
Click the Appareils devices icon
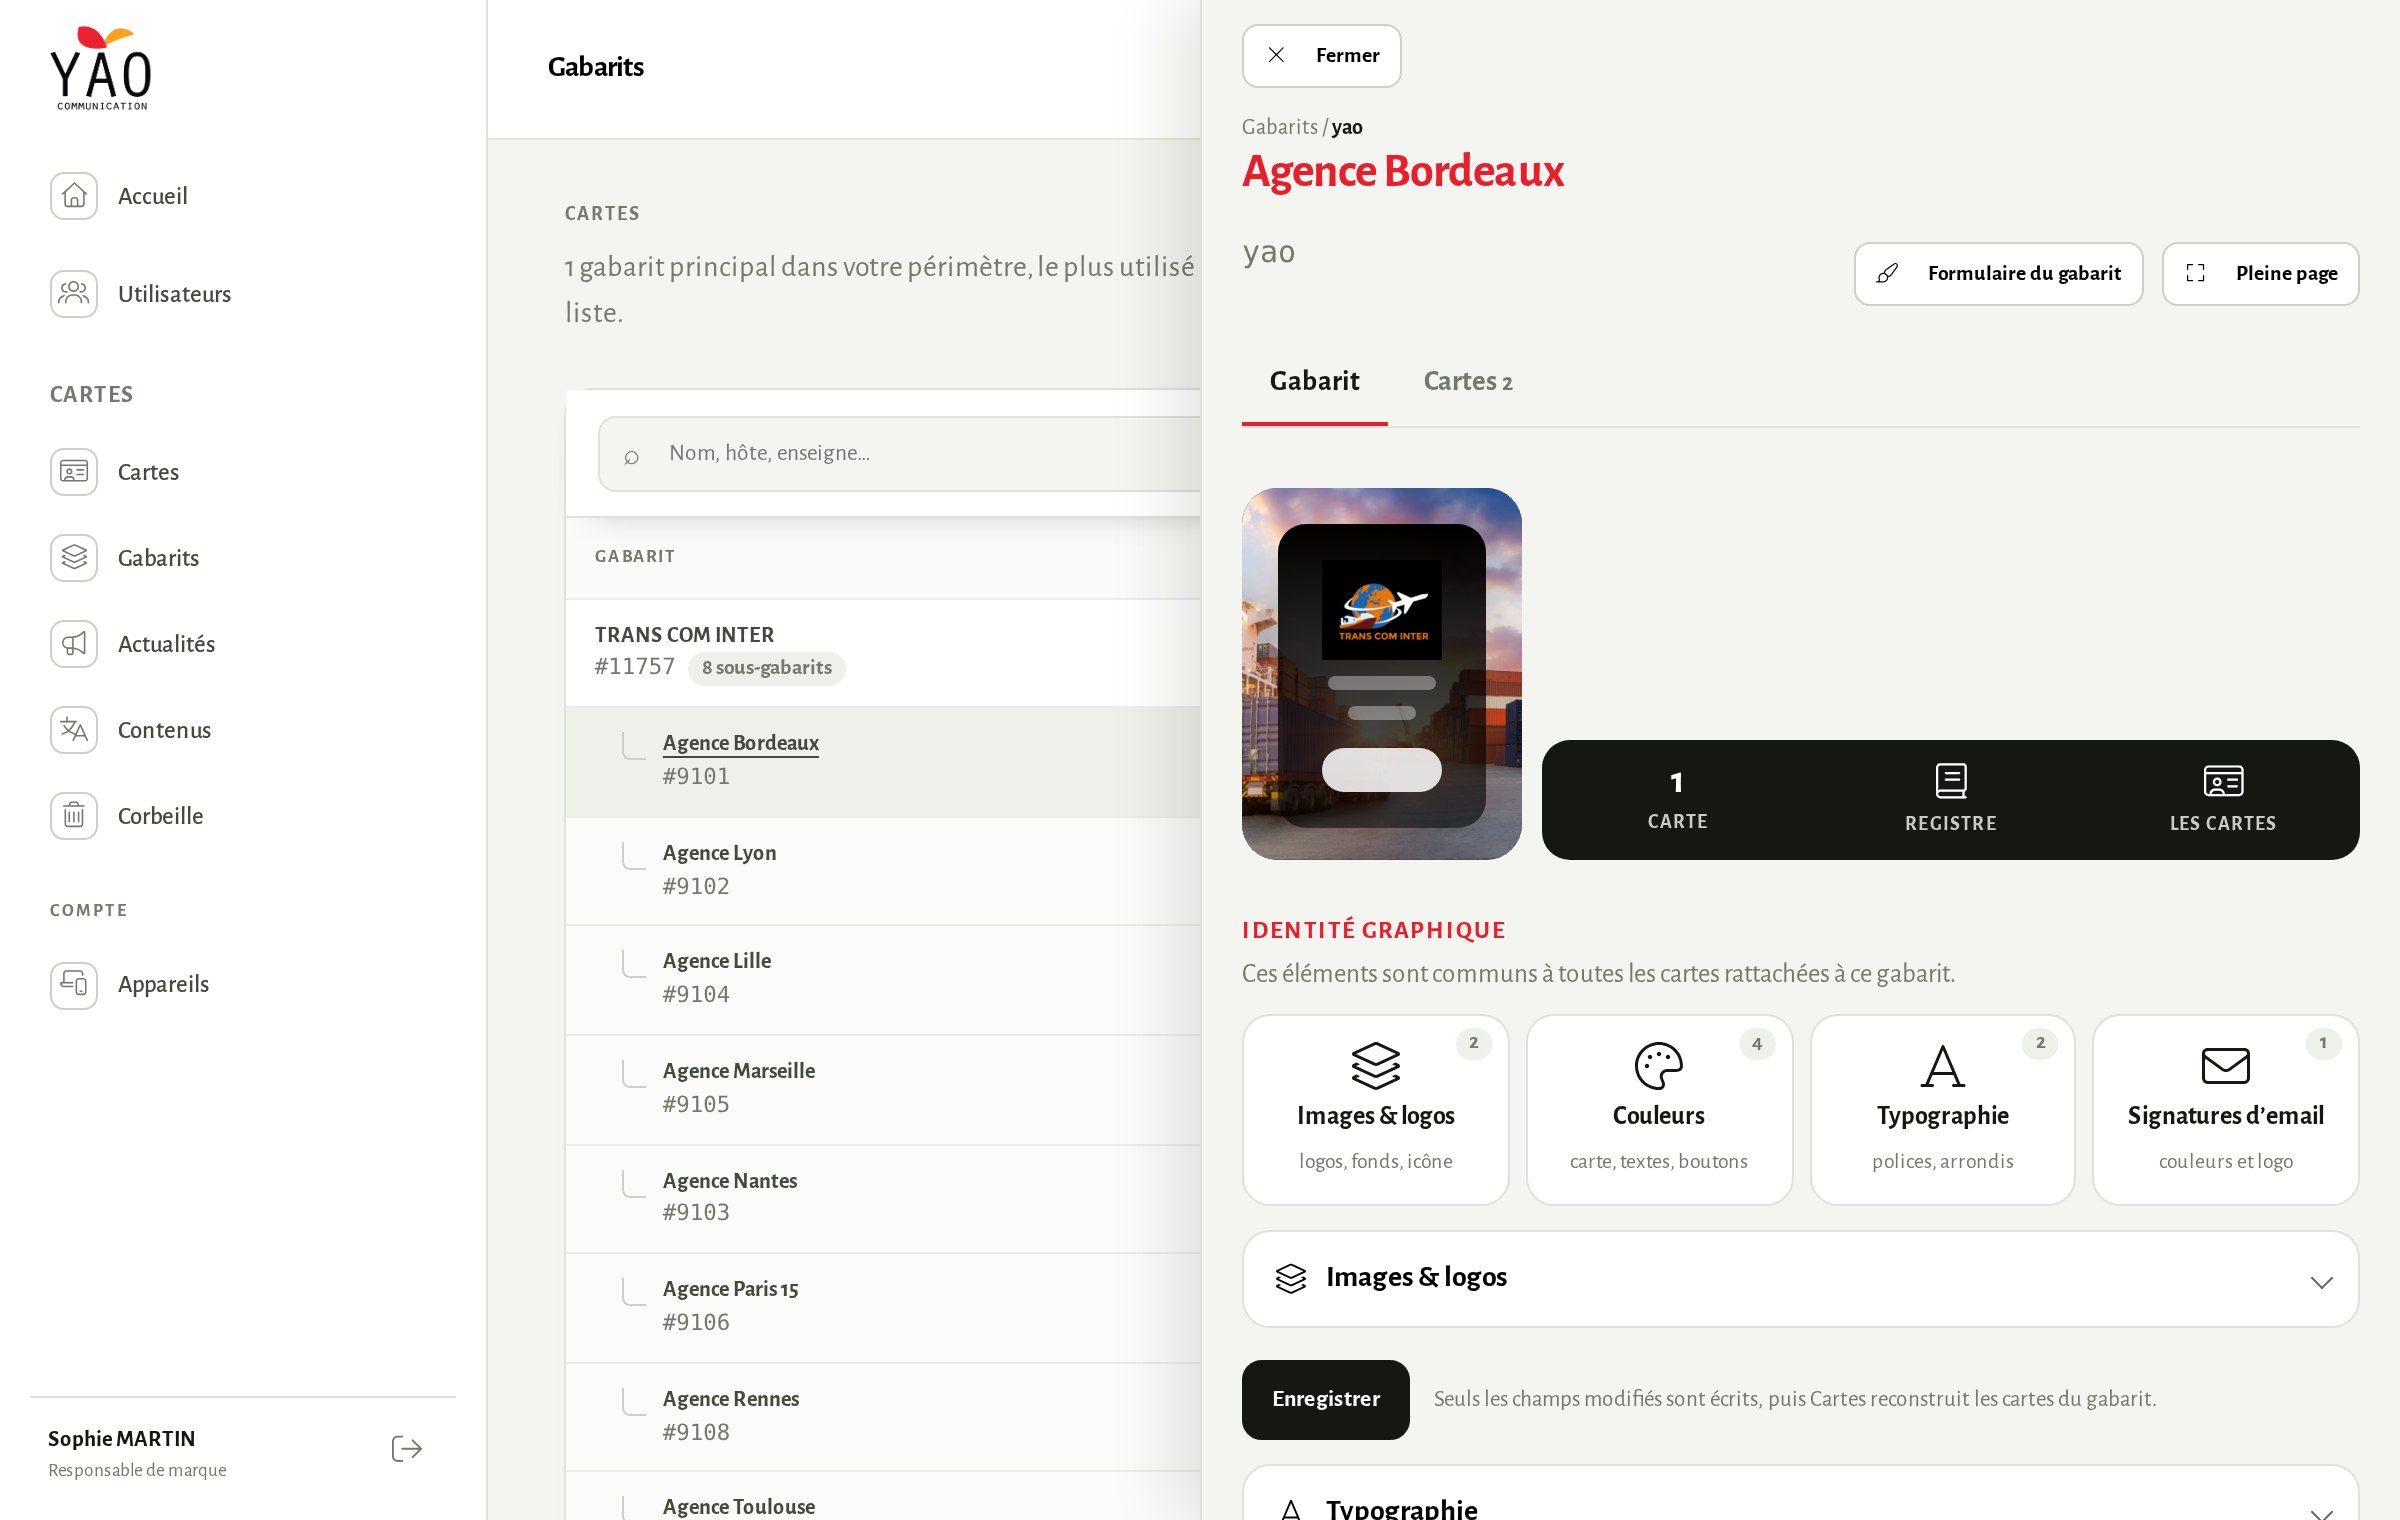(74, 985)
